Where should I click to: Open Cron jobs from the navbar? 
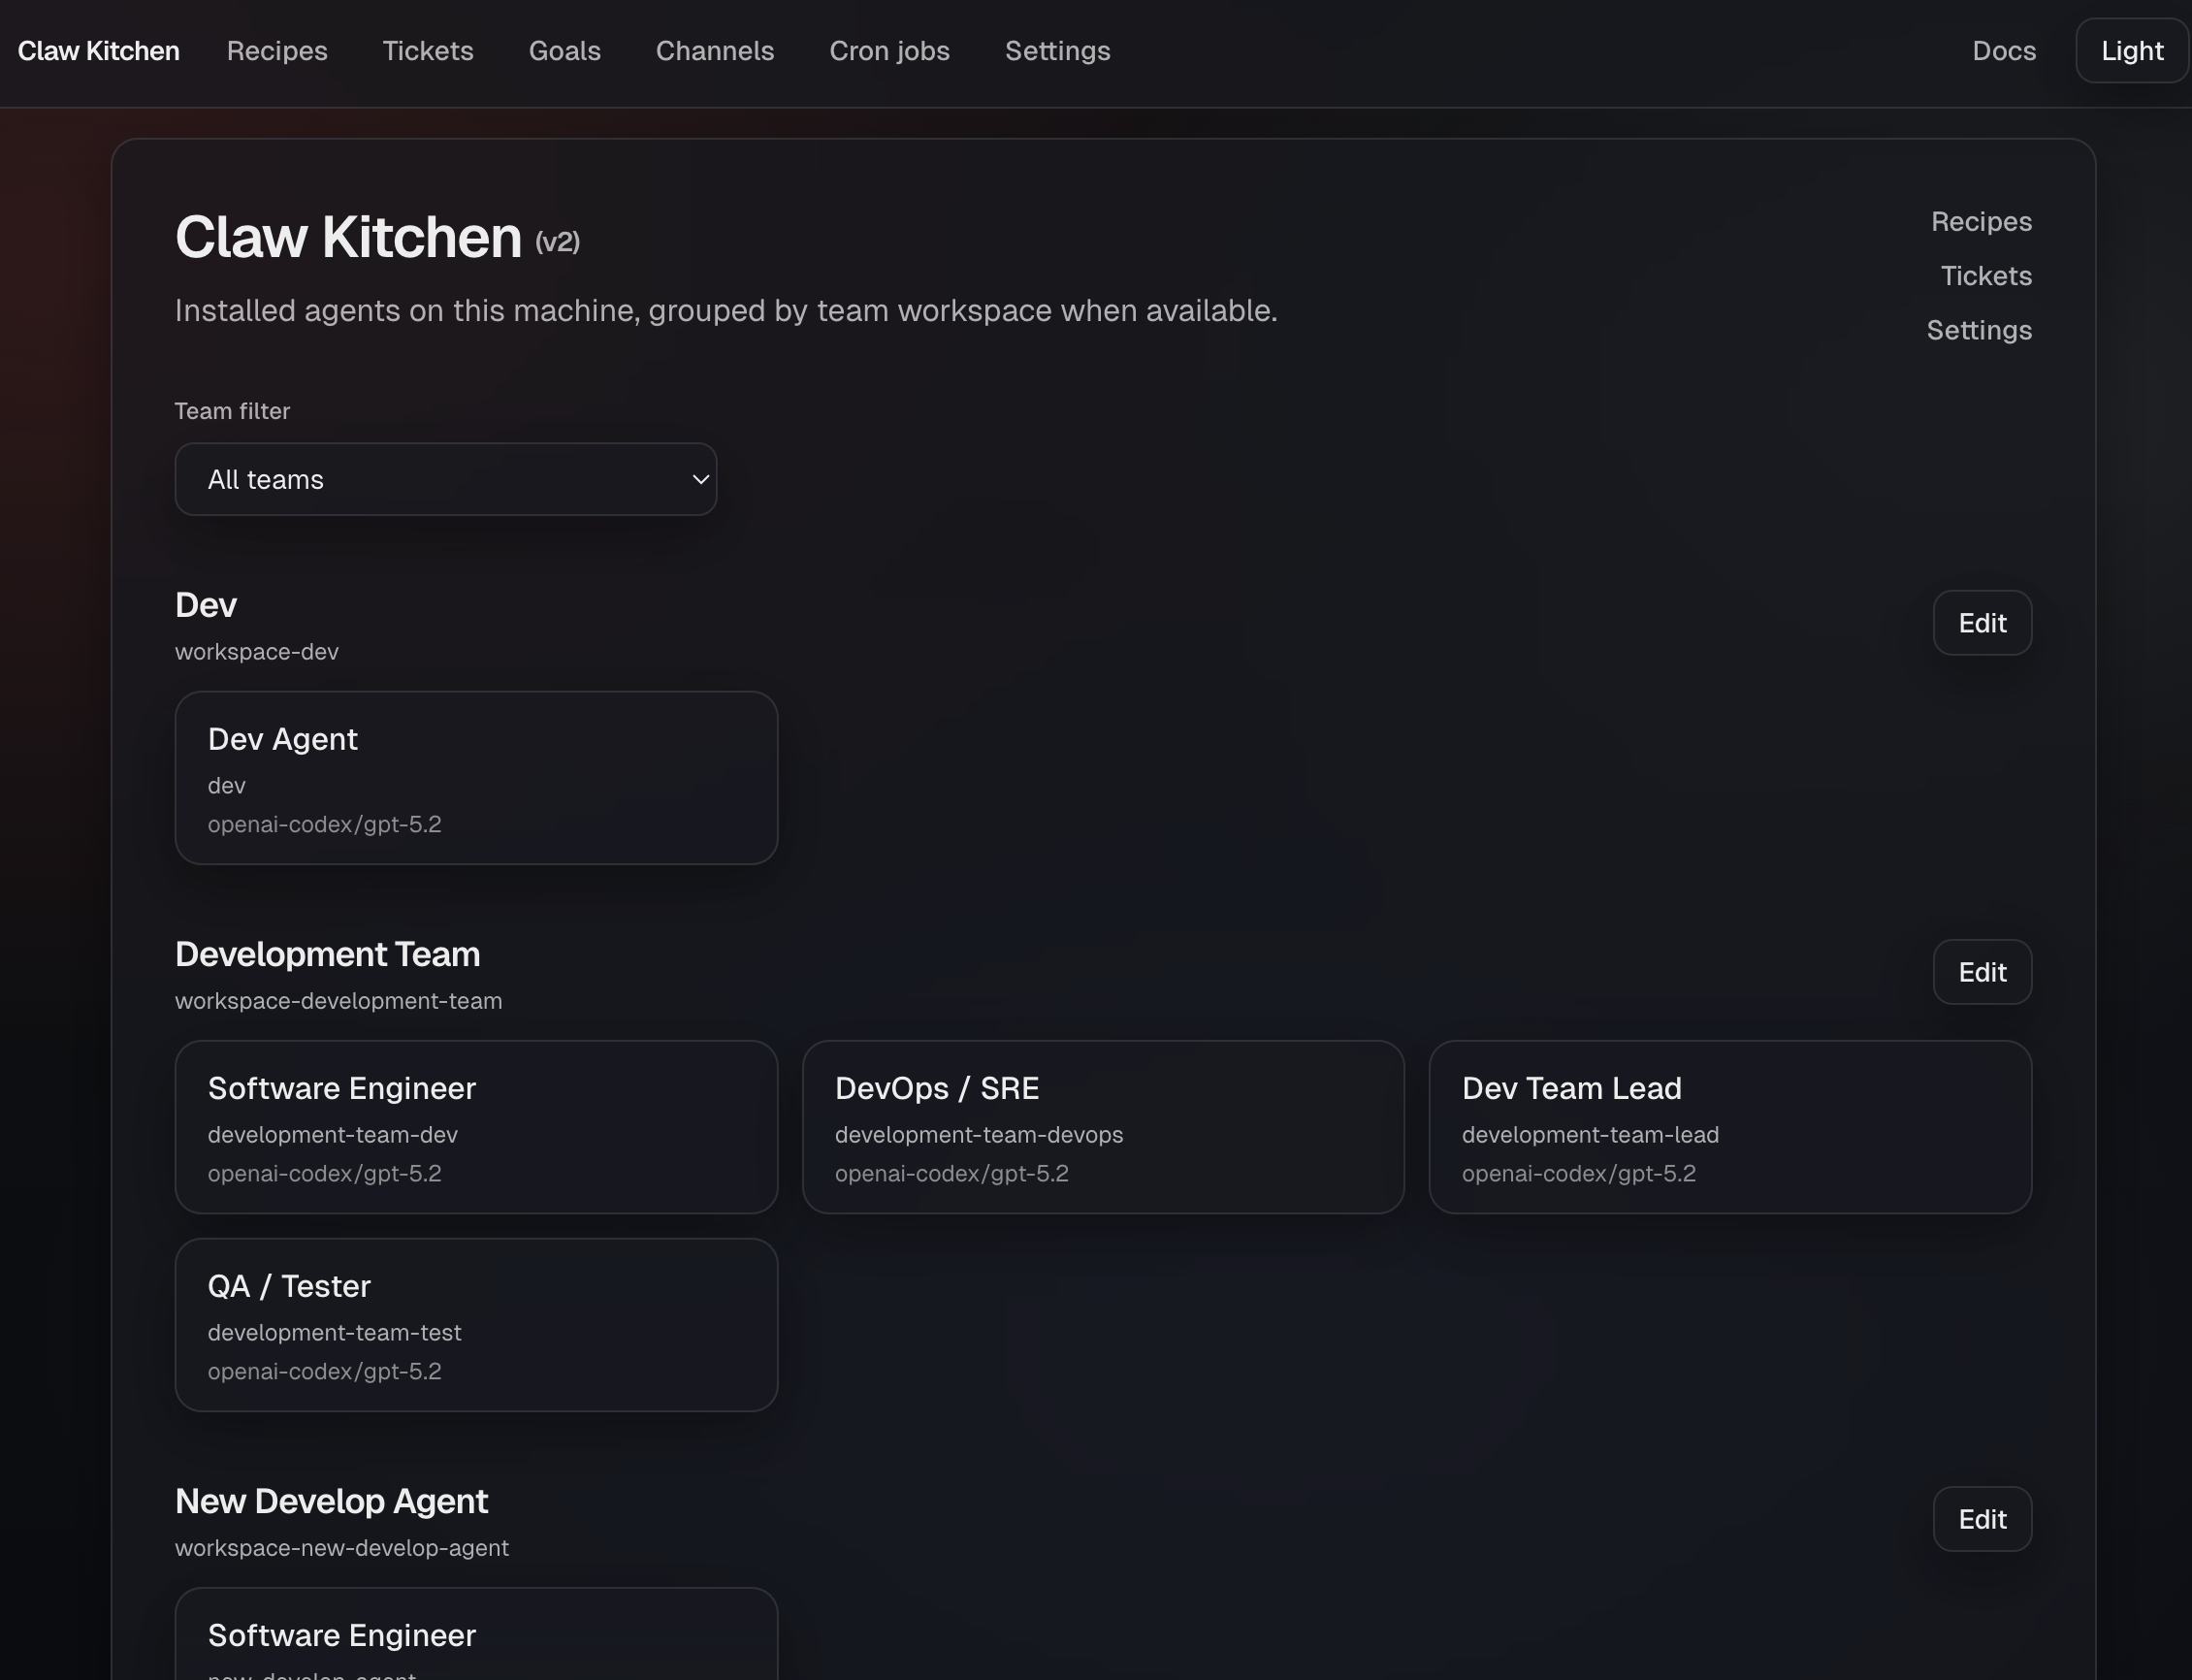click(889, 51)
